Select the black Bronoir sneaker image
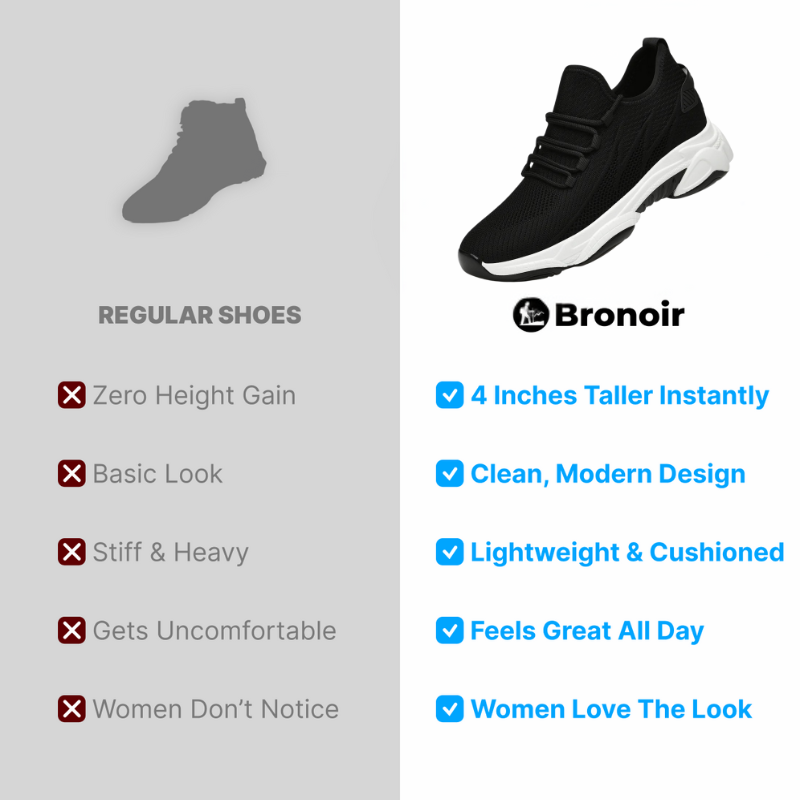 pyautogui.click(x=595, y=159)
